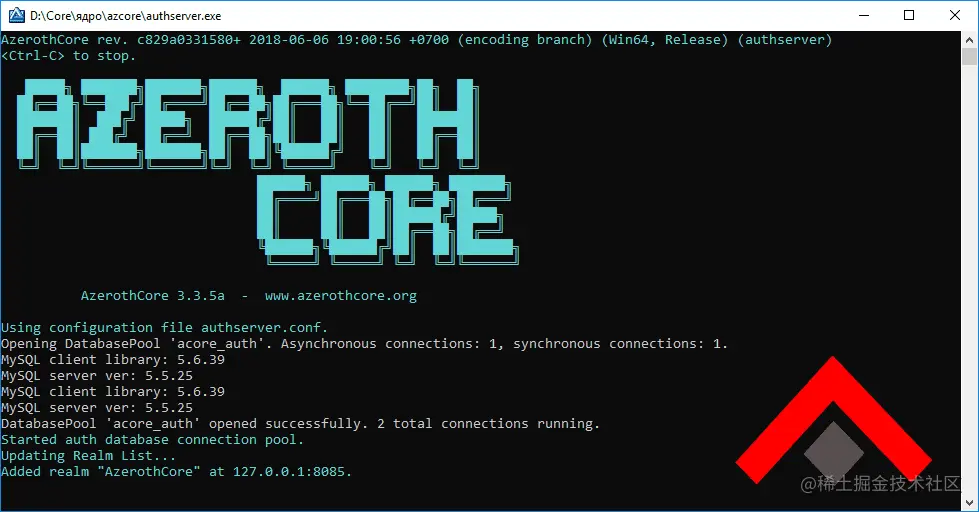Click the window title path text
Viewport: 979px width, 512px height.
(125, 16)
